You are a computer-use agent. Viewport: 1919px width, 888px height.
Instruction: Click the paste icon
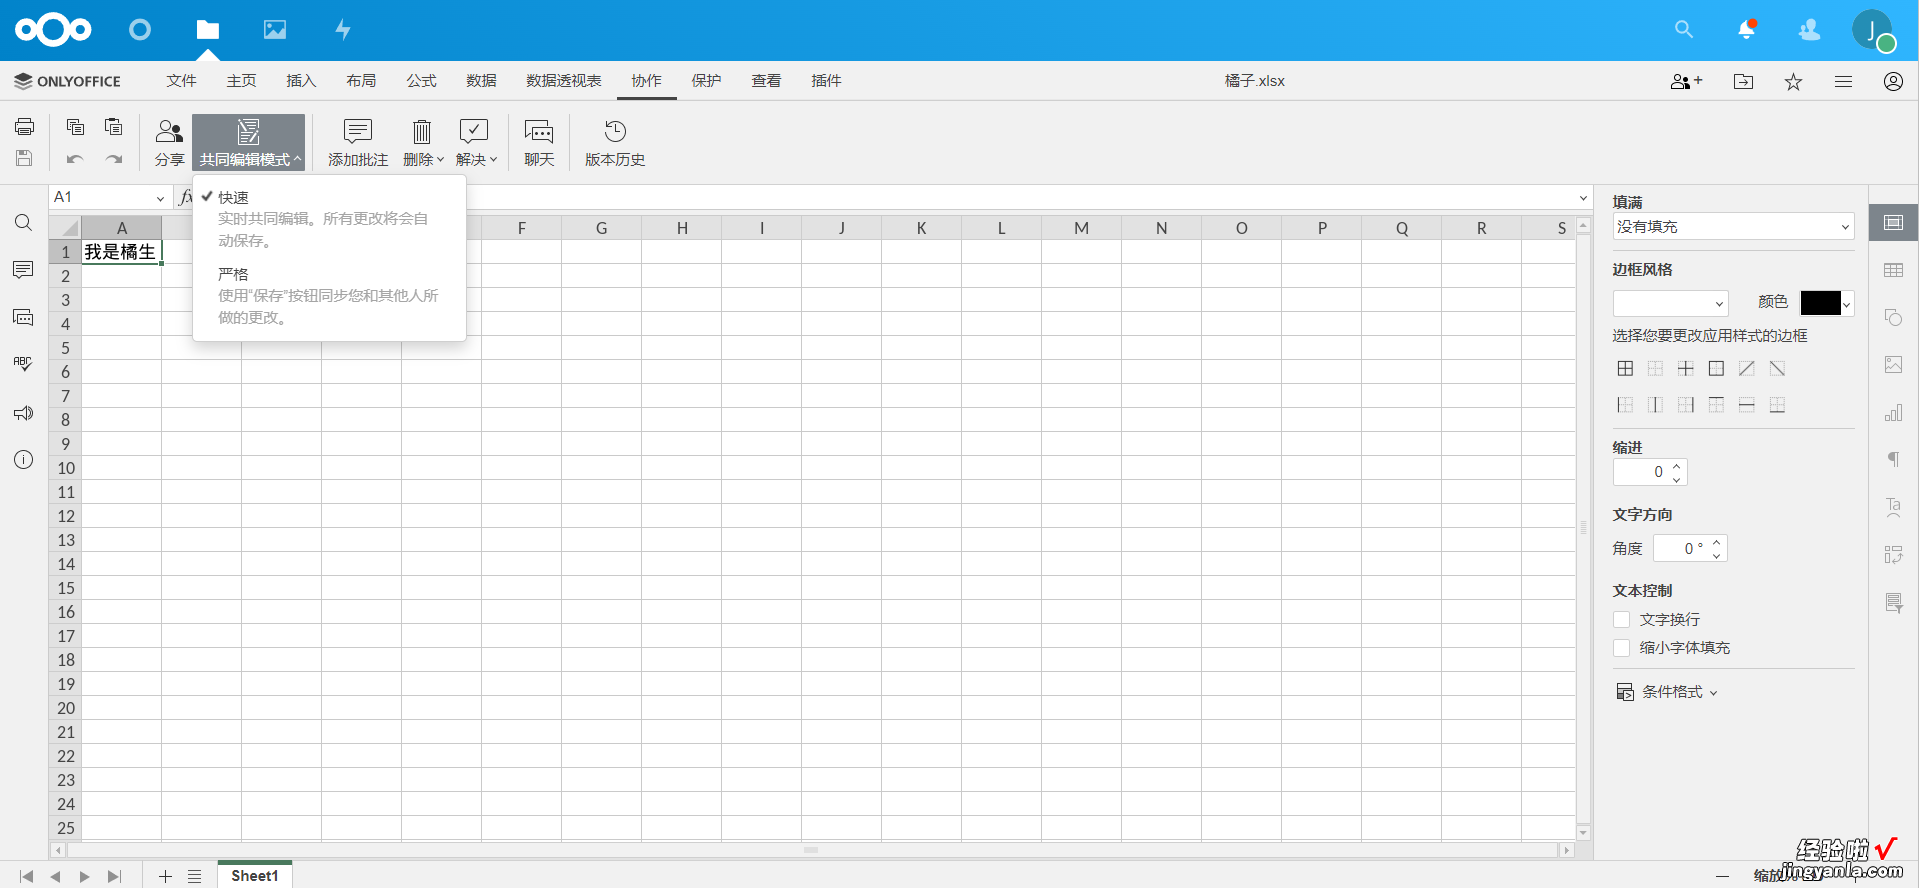coord(114,127)
